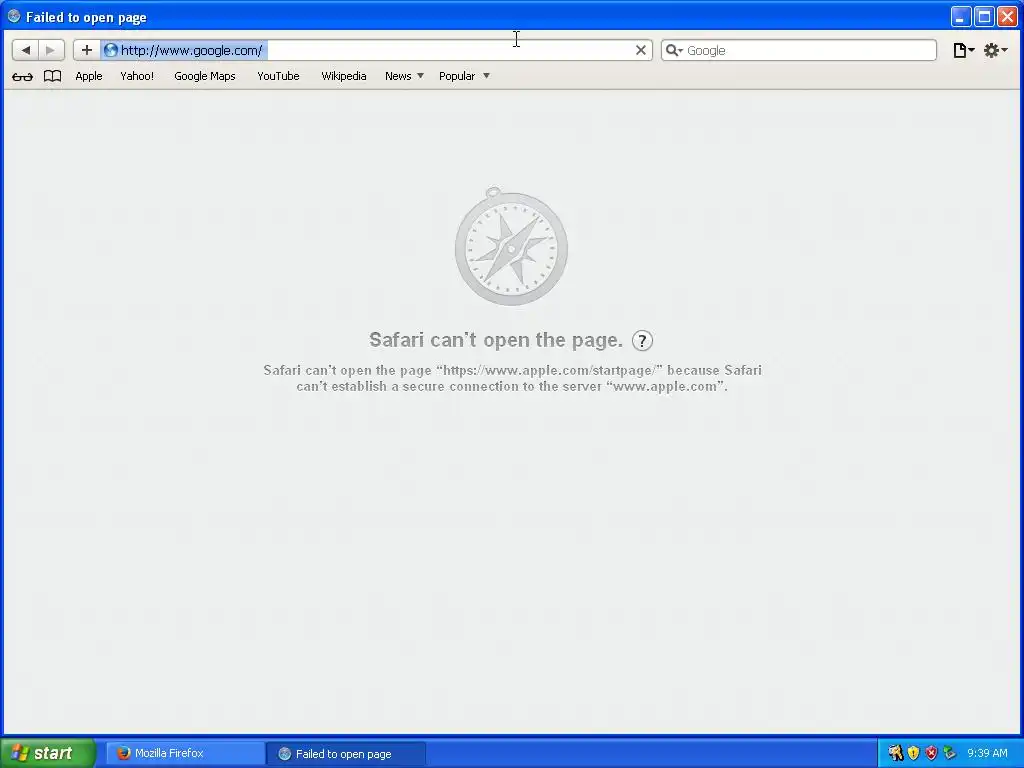Click the 9:39 AM clock

click(987, 753)
